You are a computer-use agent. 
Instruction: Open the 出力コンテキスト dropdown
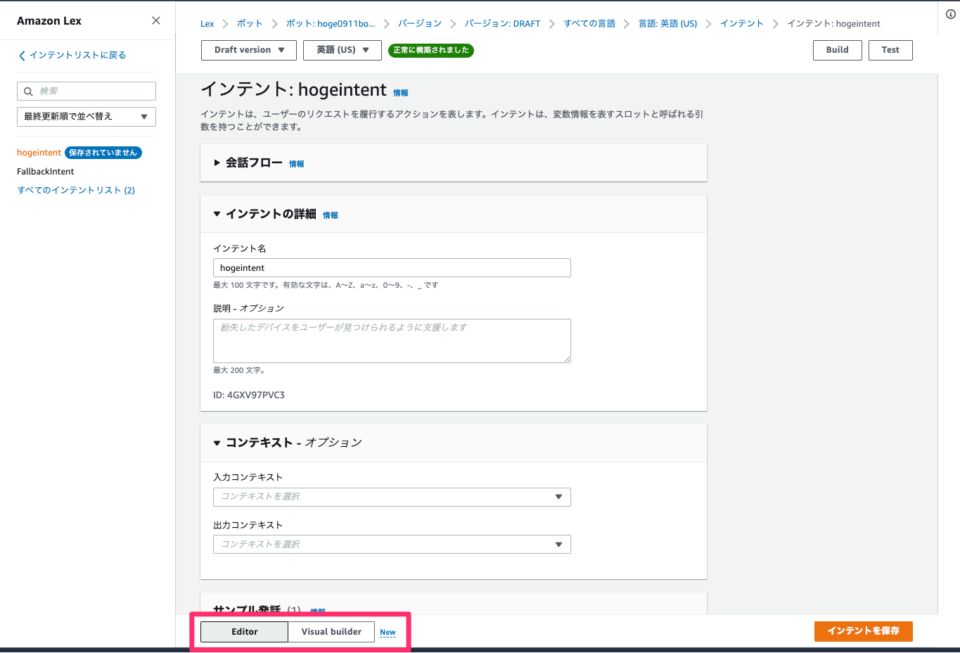pyautogui.click(x=392, y=545)
